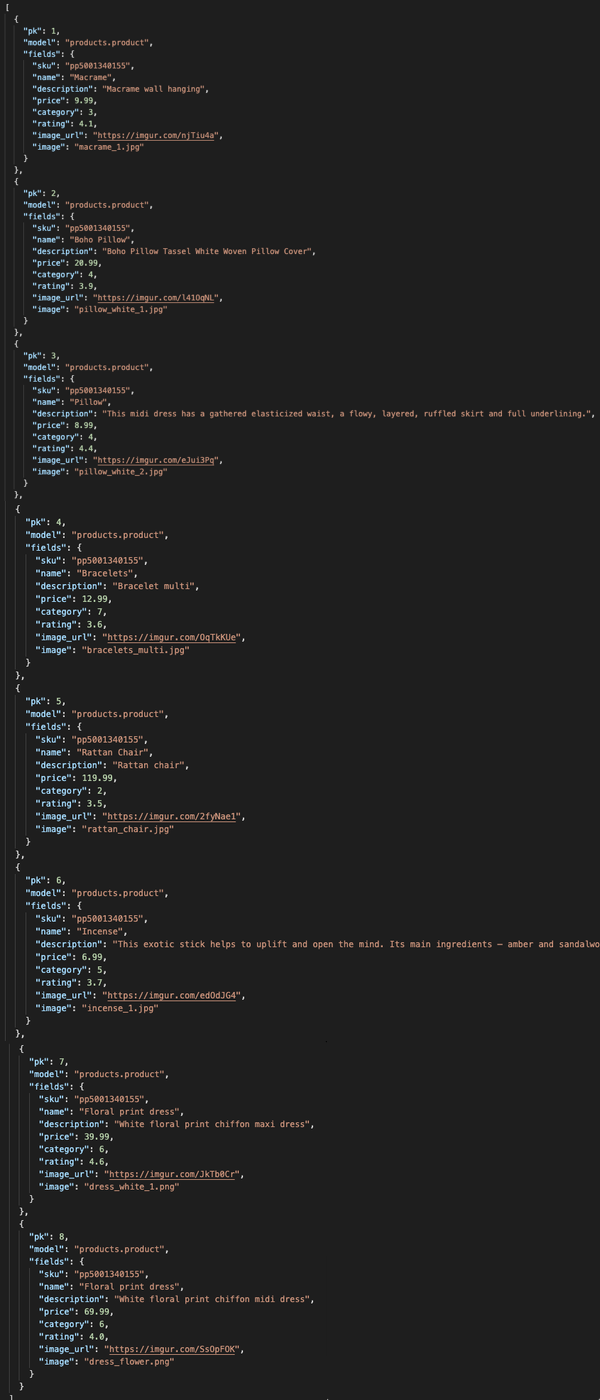This screenshot has width=600, height=1400.
Task: Click the "Boho Pillow" name value
Action: coord(98,240)
